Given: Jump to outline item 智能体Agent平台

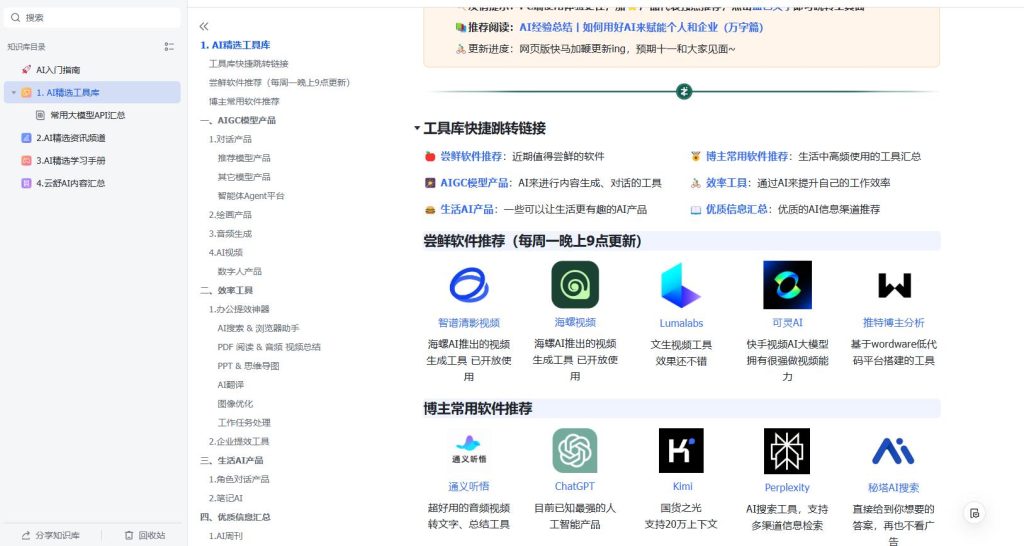Looking at the screenshot, I should (251, 195).
